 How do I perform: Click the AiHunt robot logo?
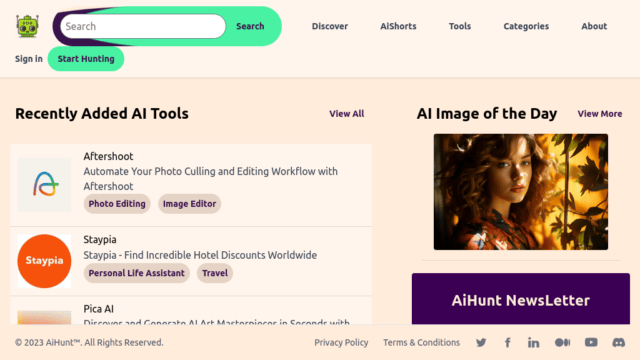tap(27, 26)
